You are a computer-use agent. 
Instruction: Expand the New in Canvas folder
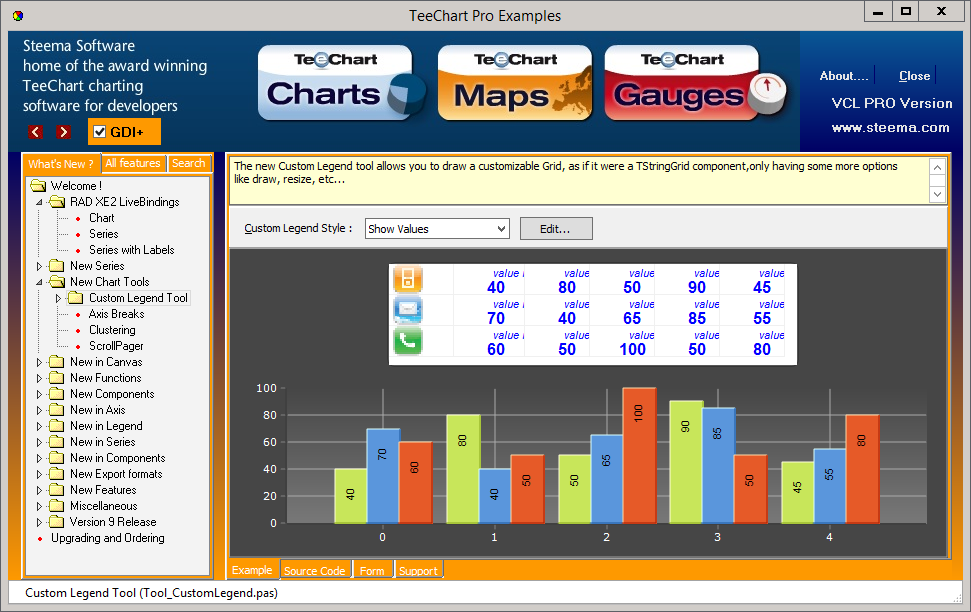[x=39, y=362]
